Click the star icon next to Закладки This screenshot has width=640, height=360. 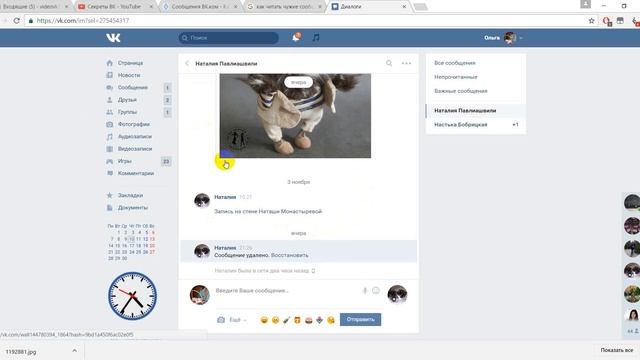click(109, 195)
